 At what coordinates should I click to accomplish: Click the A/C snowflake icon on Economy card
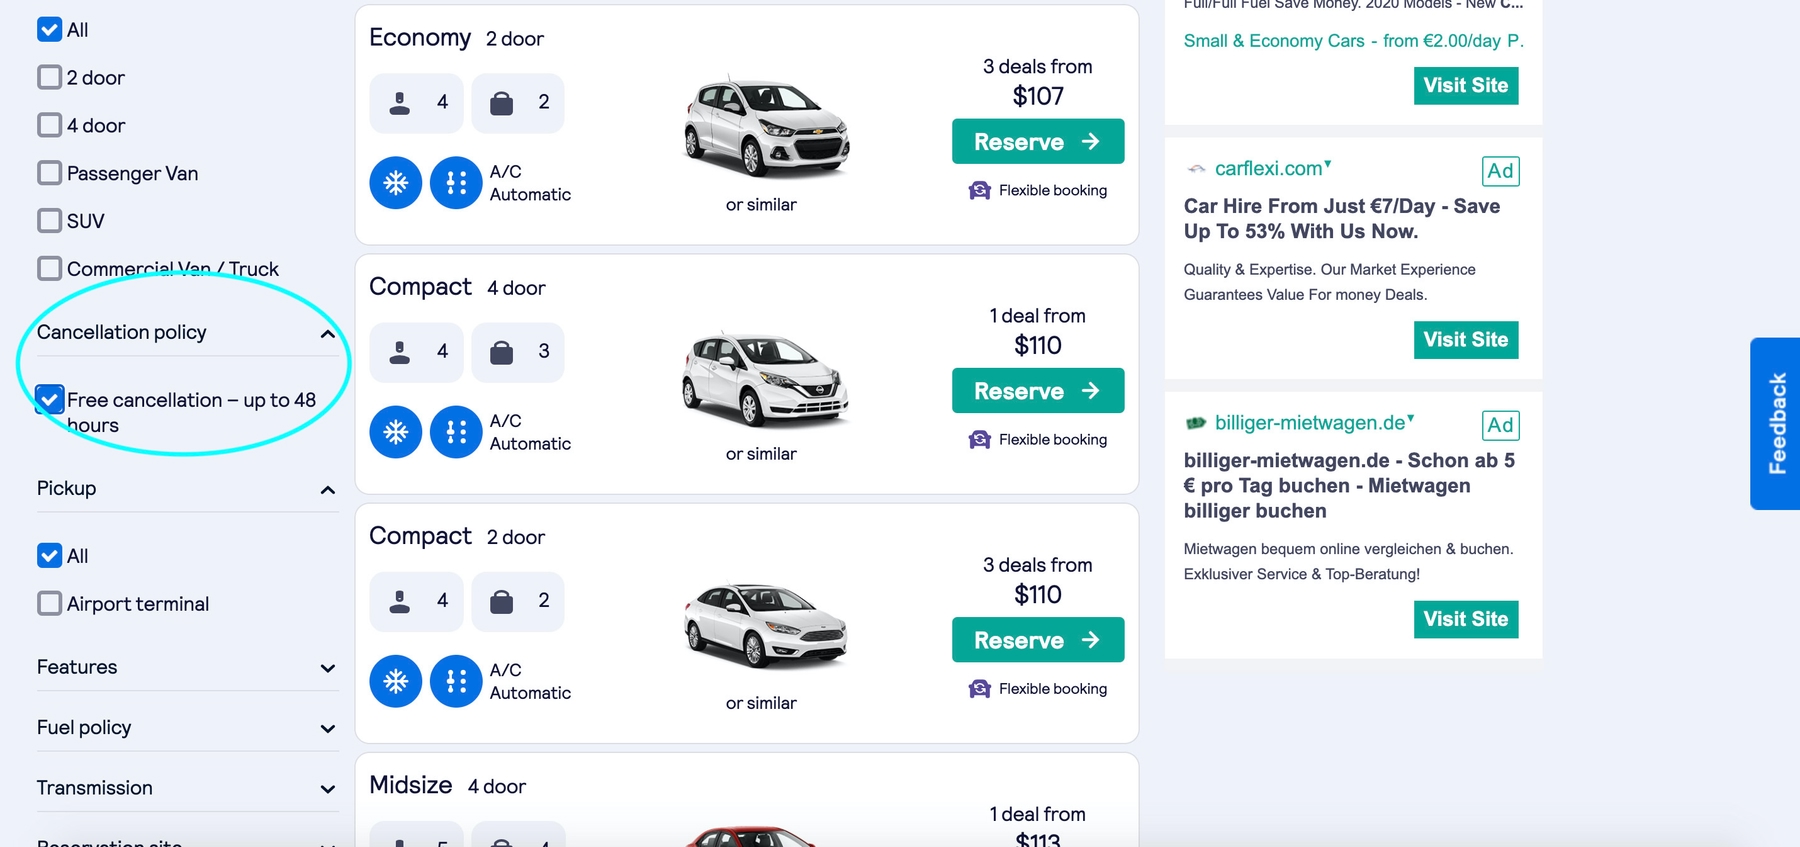pyautogui.click(x=396, y=183)
